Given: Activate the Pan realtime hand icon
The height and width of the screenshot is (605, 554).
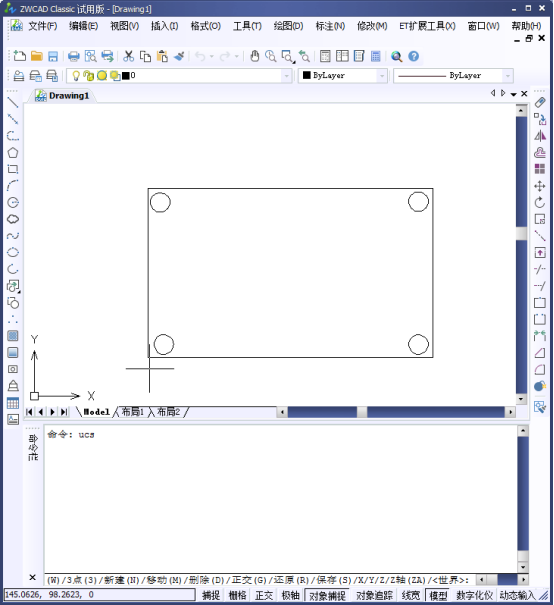Looking at the screenshot, I should [x=254, y=56].
